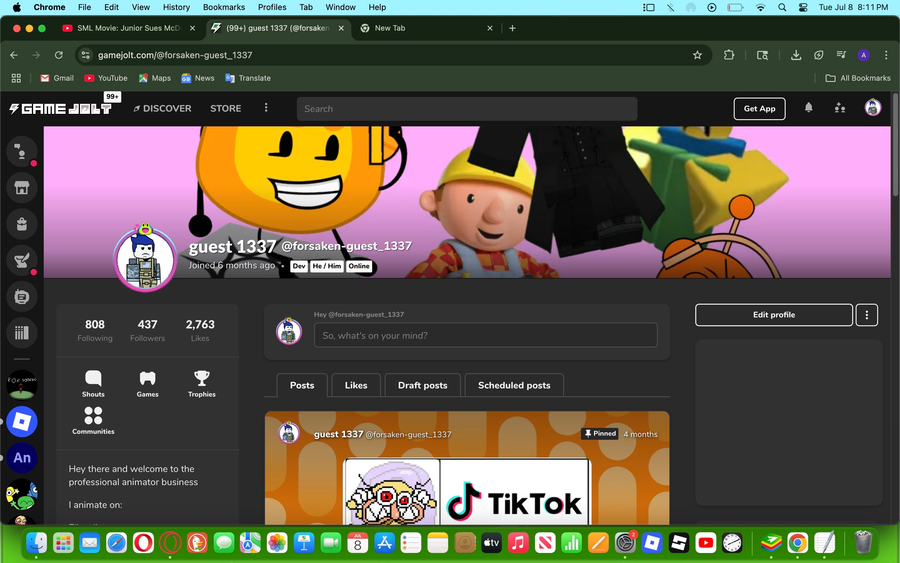The image size is (900, 563).
Task: Open the Chrome profile avatar button
Action: tap(863, 55)
